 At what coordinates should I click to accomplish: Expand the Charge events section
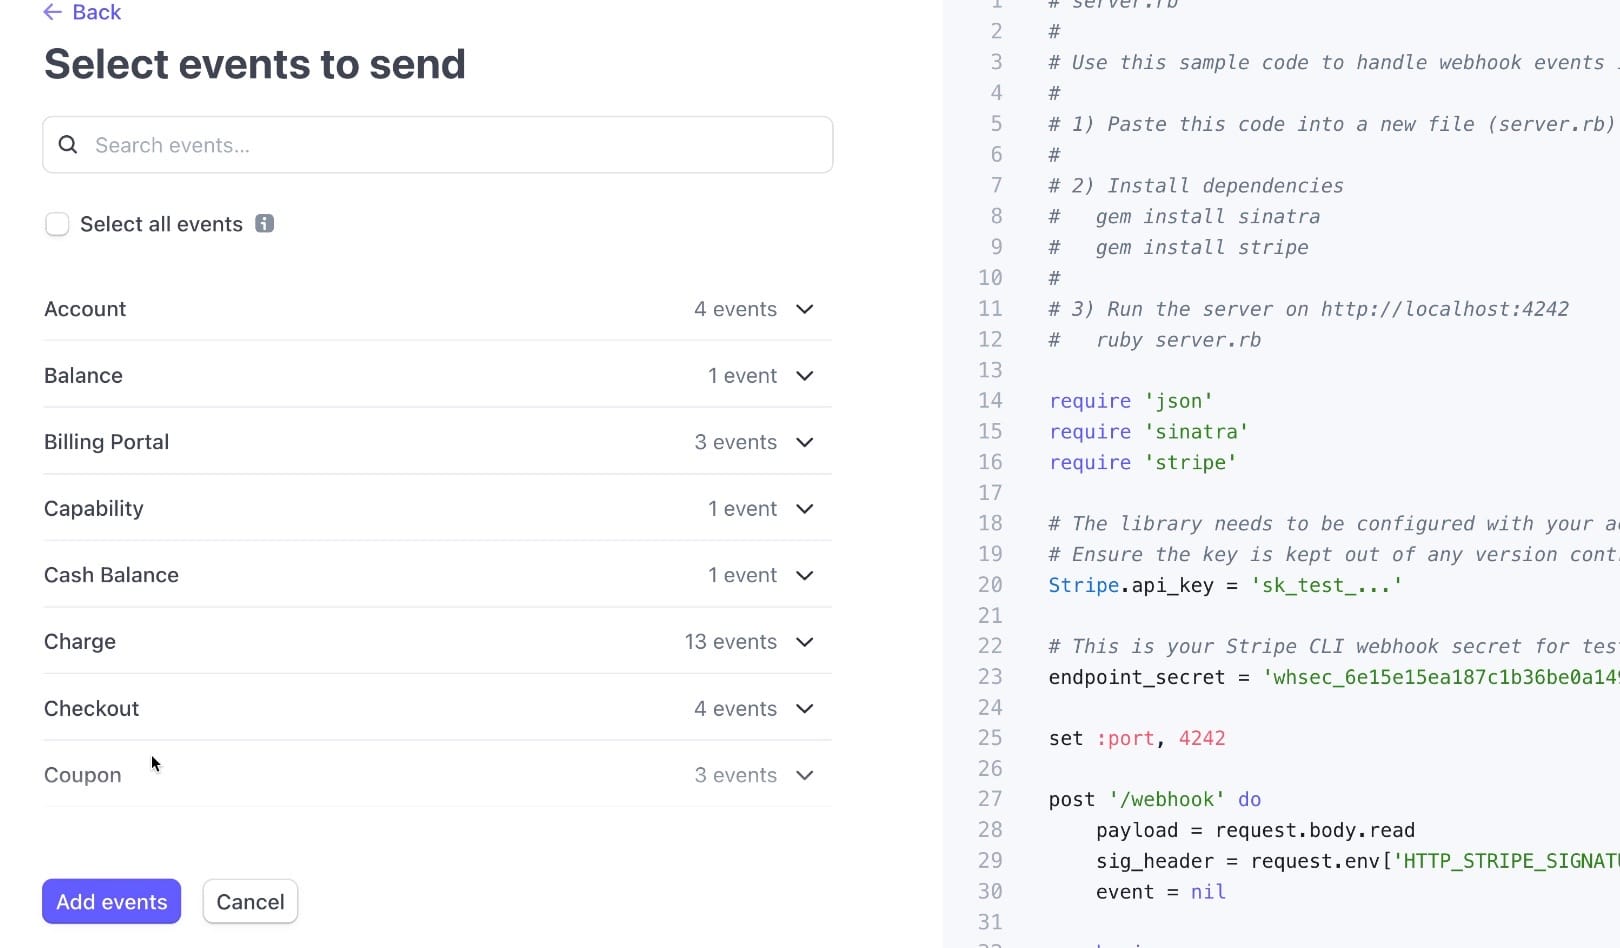(x=805, y=642)
